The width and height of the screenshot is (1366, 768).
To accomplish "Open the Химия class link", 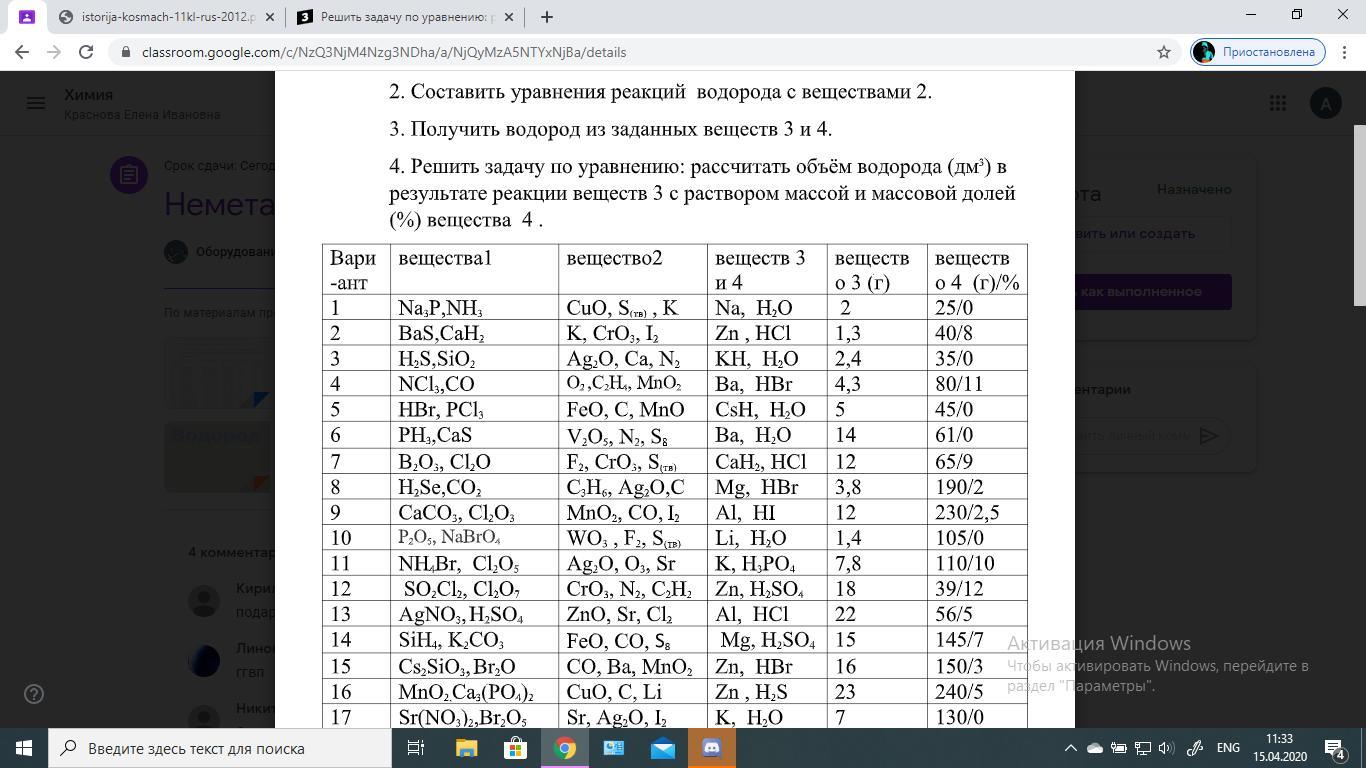I will pos(88,95).
